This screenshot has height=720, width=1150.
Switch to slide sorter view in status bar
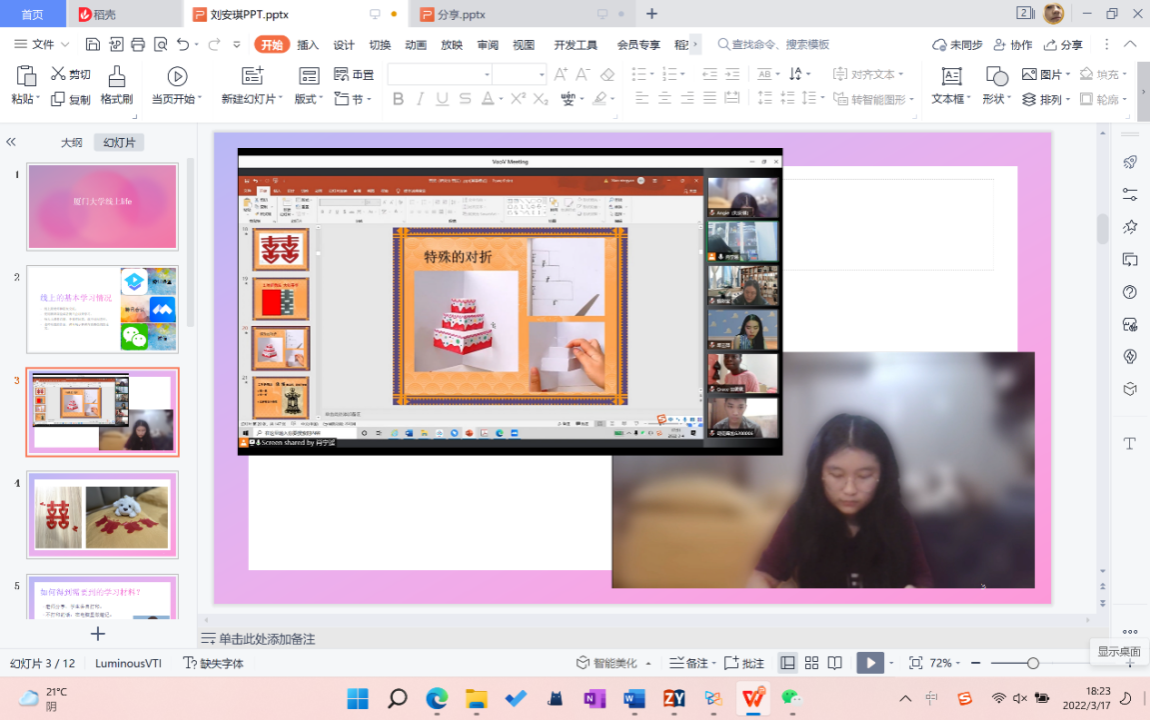click(x=811, y=663)
